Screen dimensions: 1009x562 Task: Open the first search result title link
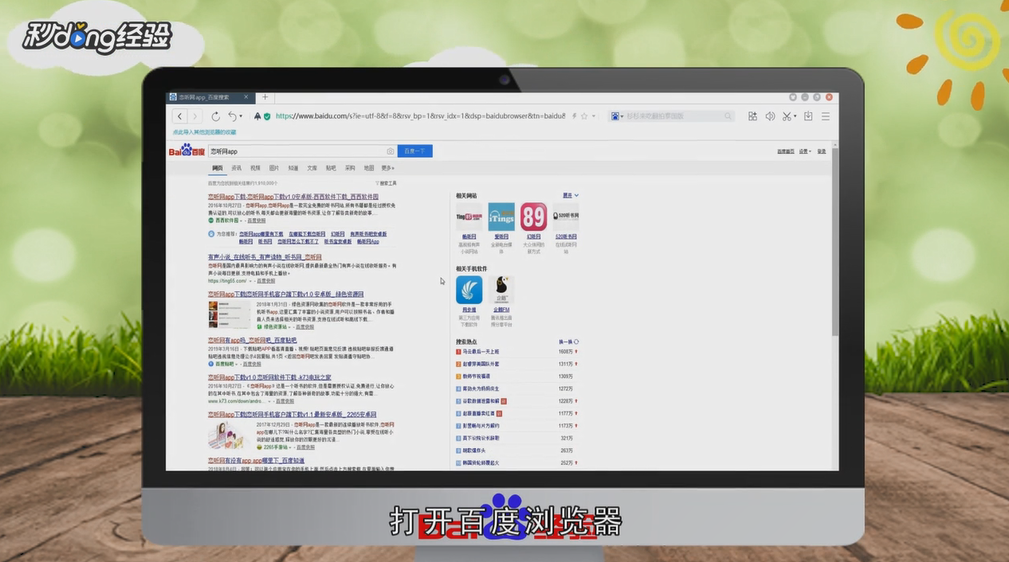(x=293, y=197)
